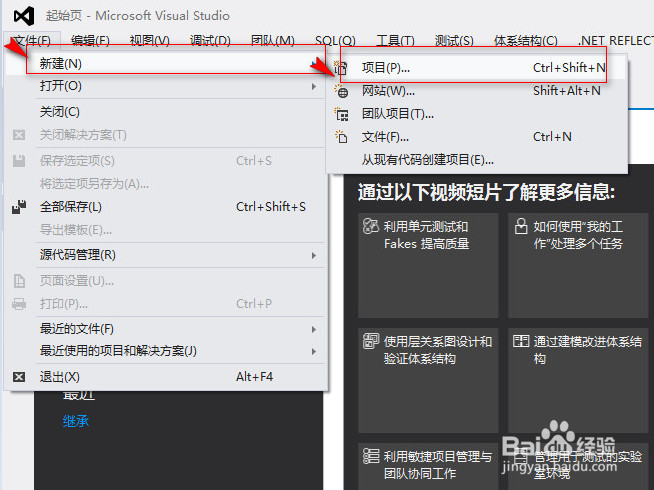Open video tile 利用敏捷项目管理与团队协同工作
The height and width of the screenshot is (490, 654).
[428, 466]
